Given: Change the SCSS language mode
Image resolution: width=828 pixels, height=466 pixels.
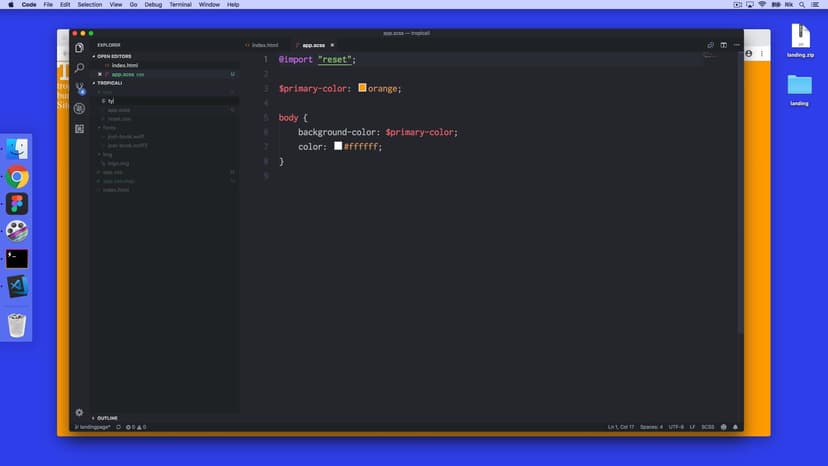Looking at the screenshot, I should (x=707, y=427).
